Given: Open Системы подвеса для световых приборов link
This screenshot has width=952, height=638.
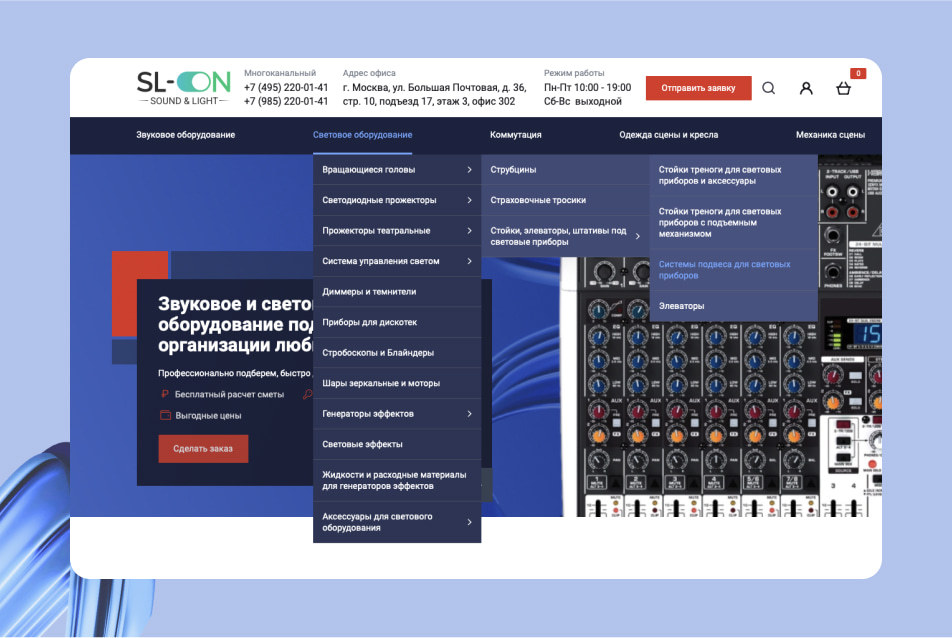Looking at the screenshot, I should click(724, 270).
